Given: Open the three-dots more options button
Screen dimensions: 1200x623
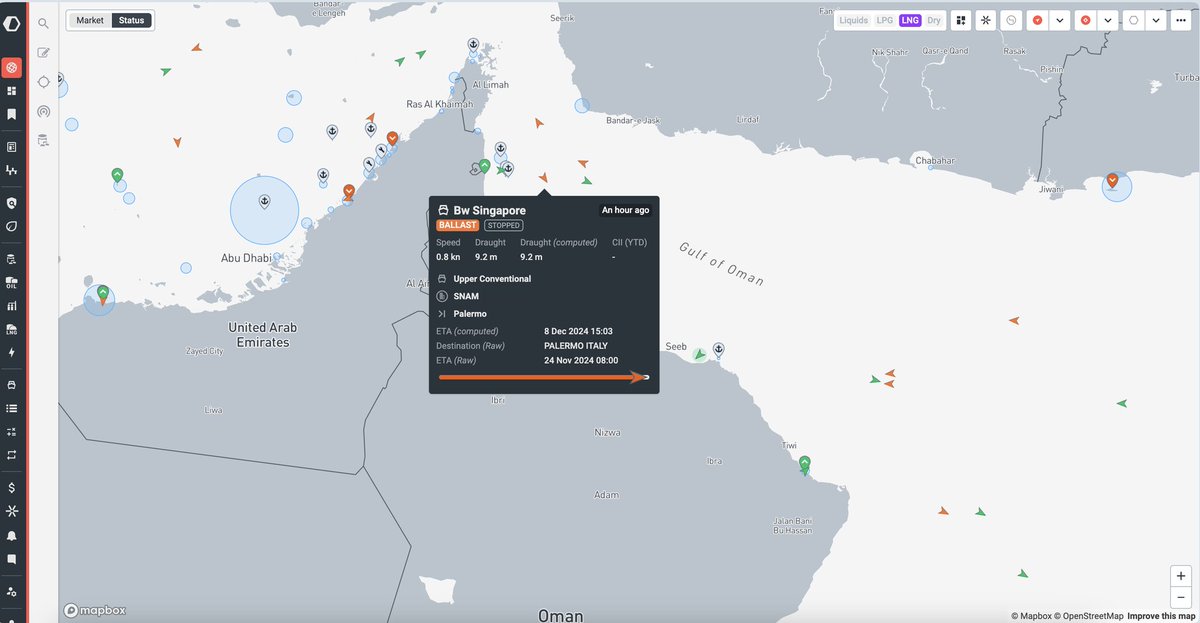Looking at the screenshot, I should [1181, 20].
